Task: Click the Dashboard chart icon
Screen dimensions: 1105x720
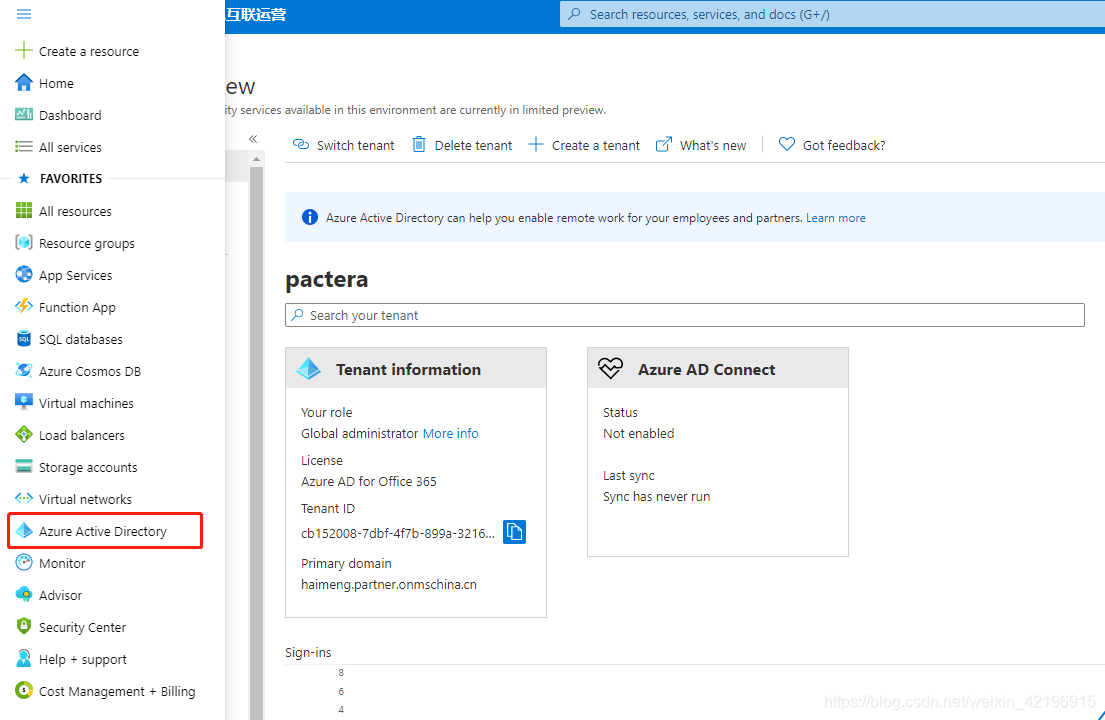Action: click(23, 114)
